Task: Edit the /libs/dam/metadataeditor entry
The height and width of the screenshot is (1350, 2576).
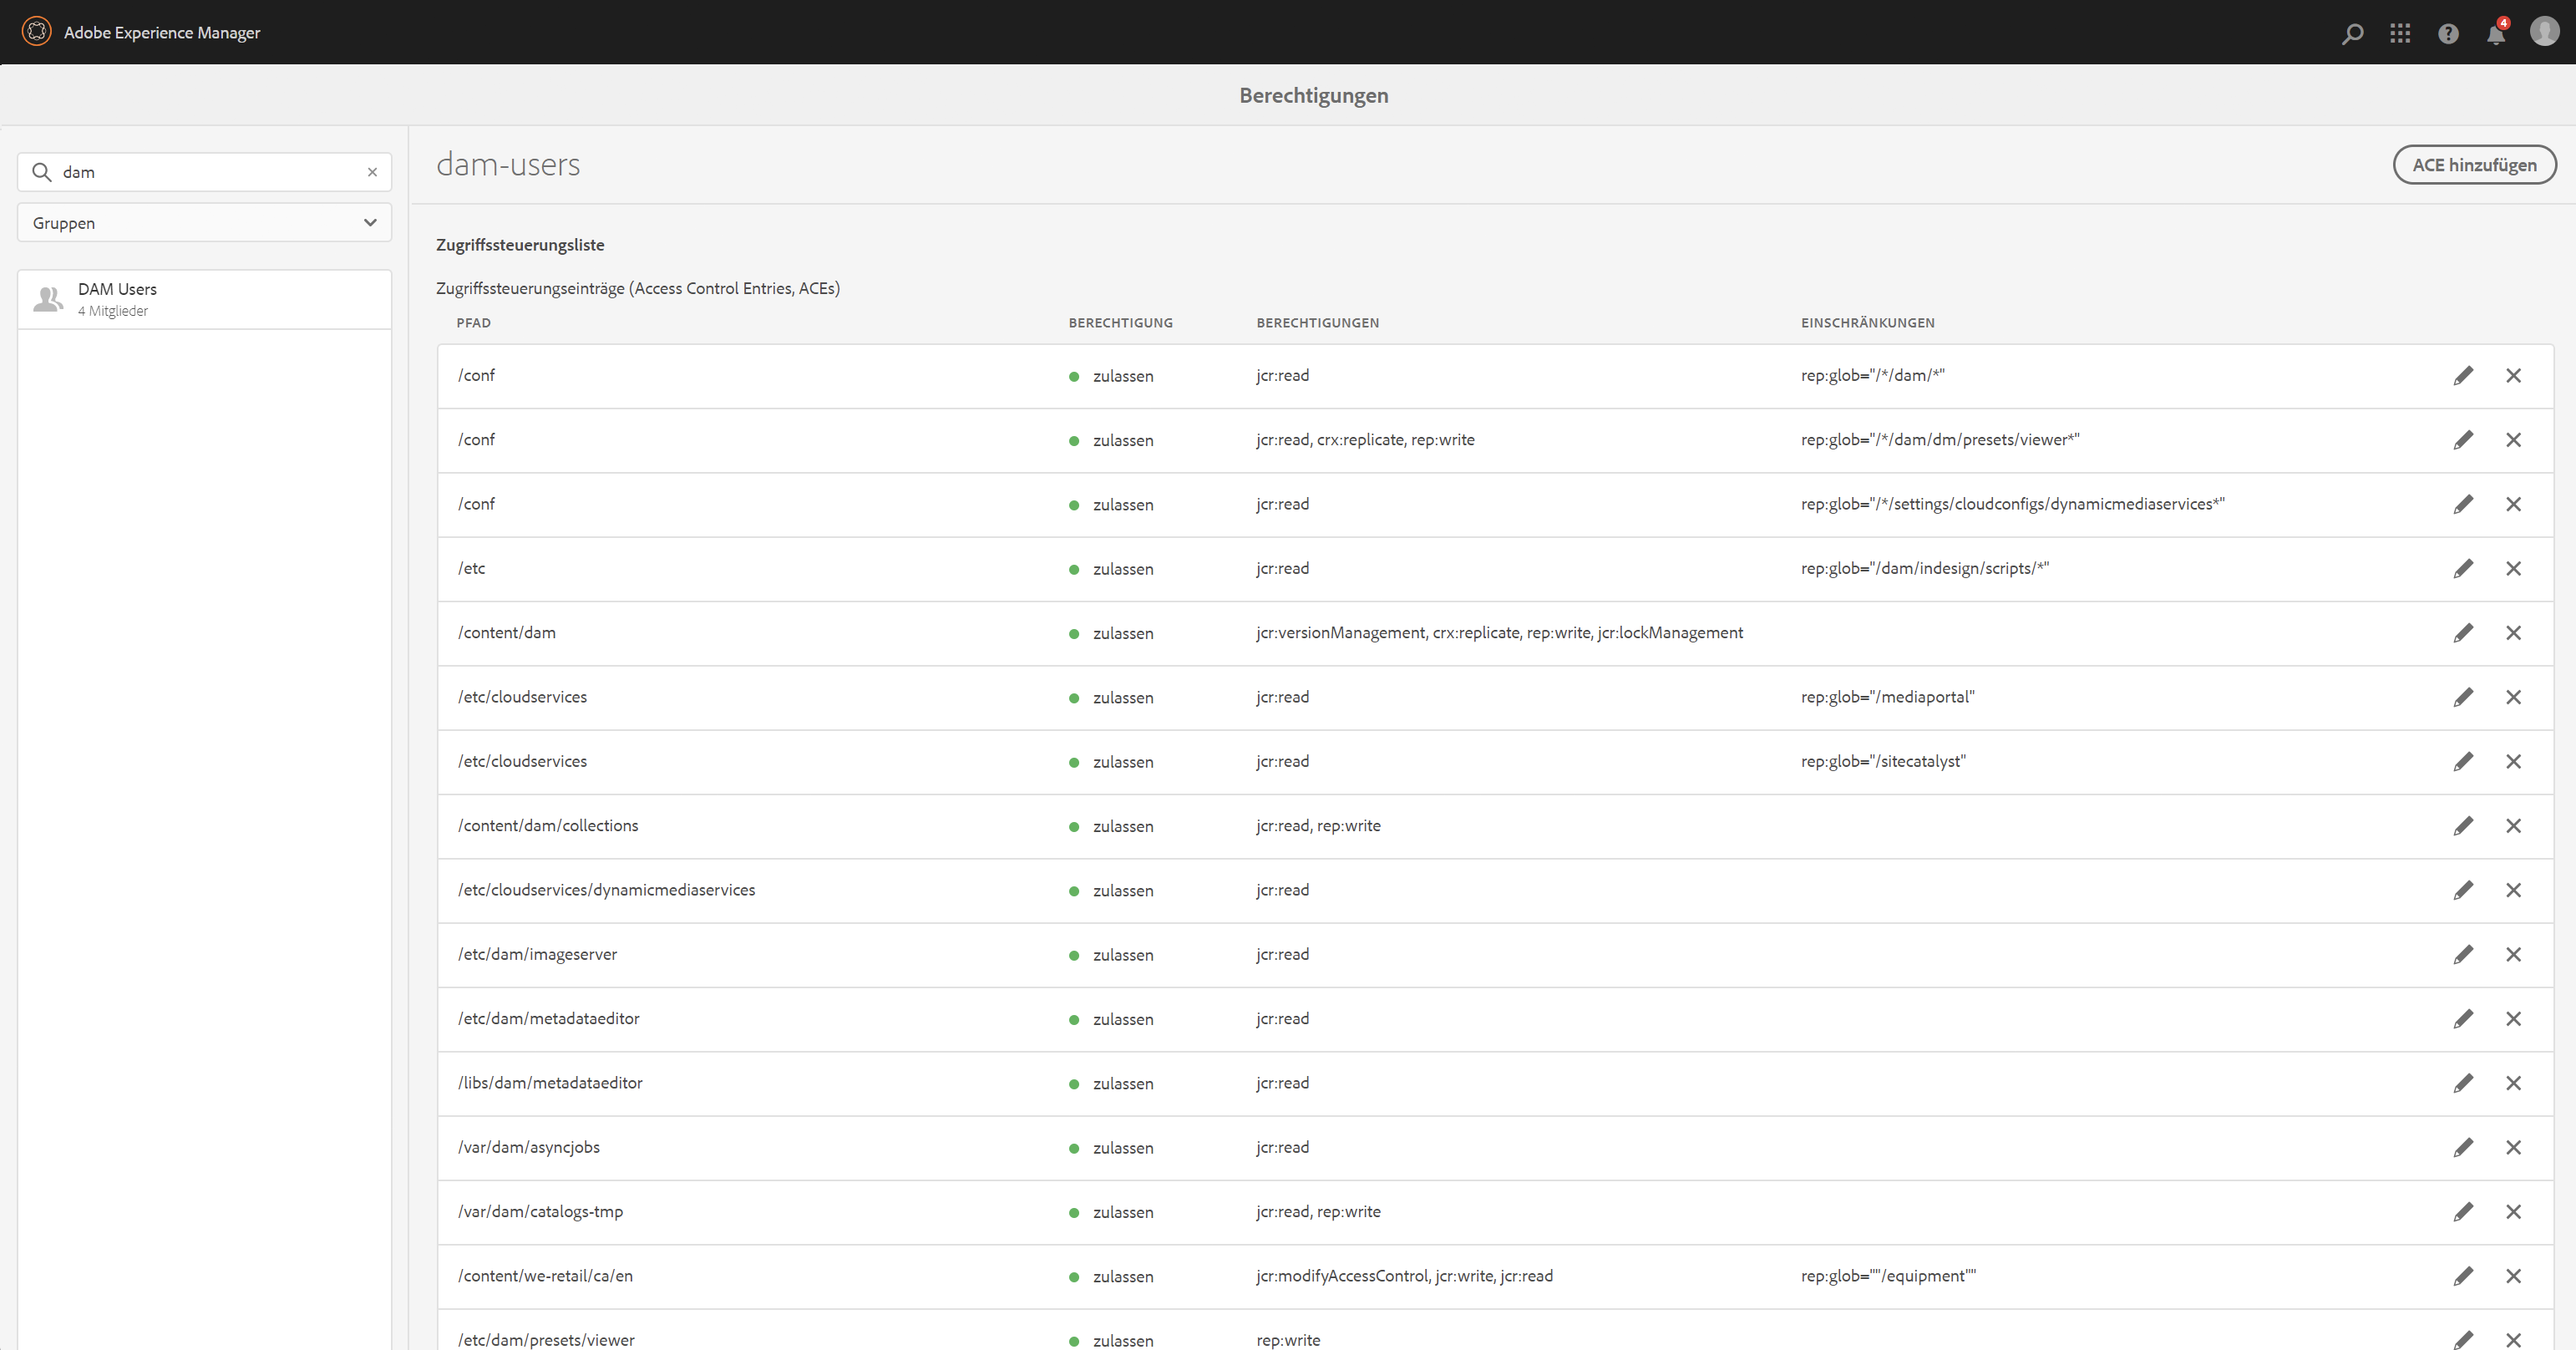Action: point(2463,1083)
